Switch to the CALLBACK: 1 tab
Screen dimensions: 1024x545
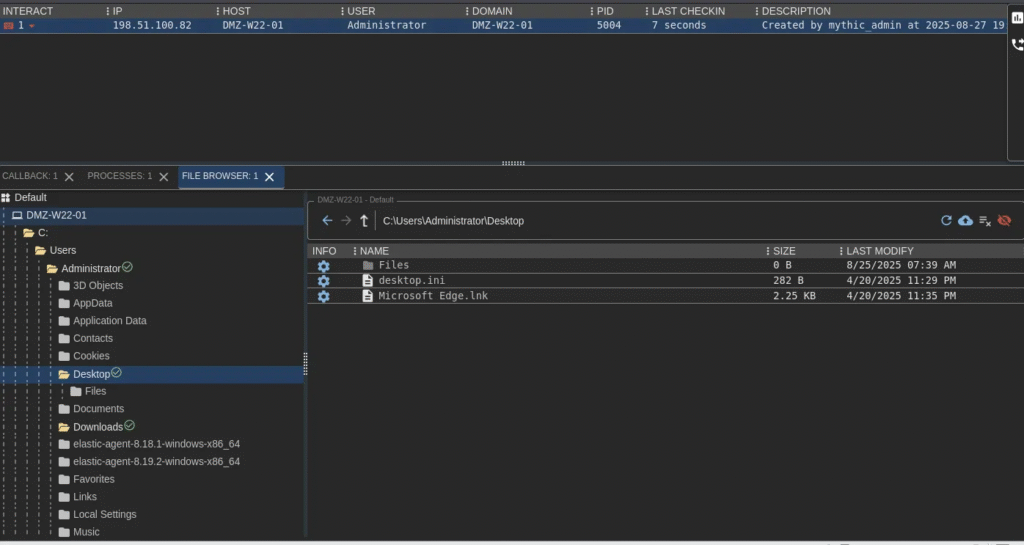click(x=30, y=176)
